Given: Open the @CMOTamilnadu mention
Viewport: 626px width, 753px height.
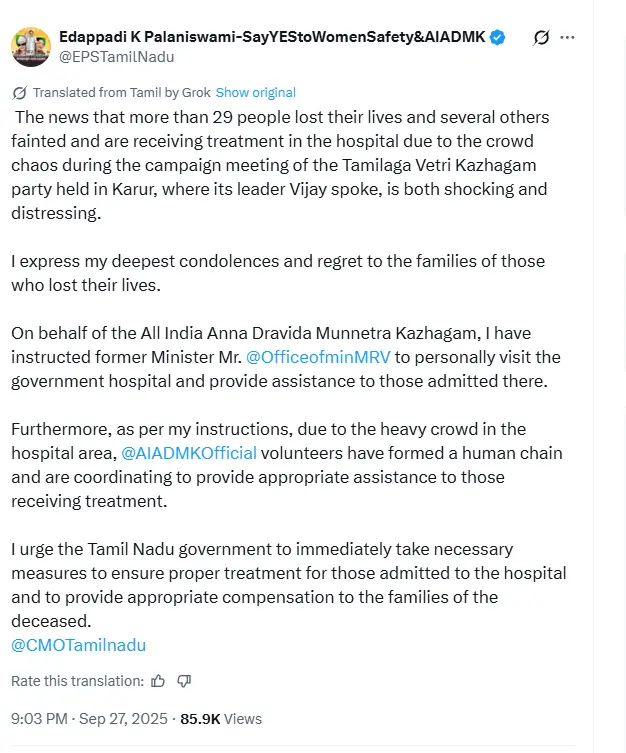Looking at the screenshot, I should pyautogui.click(x=79, y=645).
